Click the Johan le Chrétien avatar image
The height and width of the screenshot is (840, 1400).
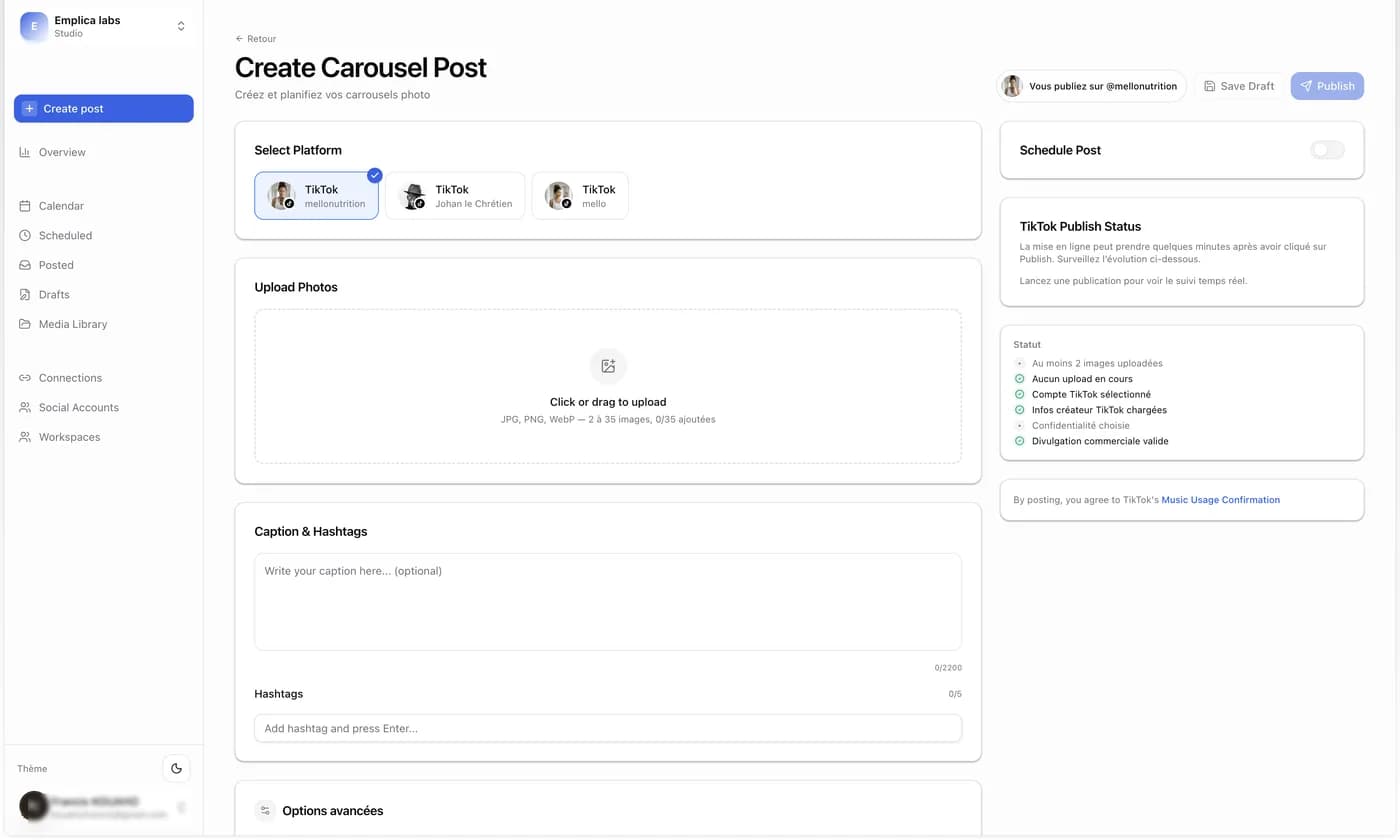click(x=413, y=196)
